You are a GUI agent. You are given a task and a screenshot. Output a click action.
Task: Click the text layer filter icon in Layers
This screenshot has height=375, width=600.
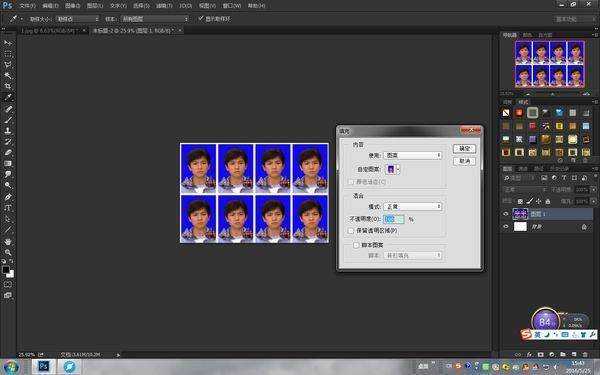pos(564,178)
